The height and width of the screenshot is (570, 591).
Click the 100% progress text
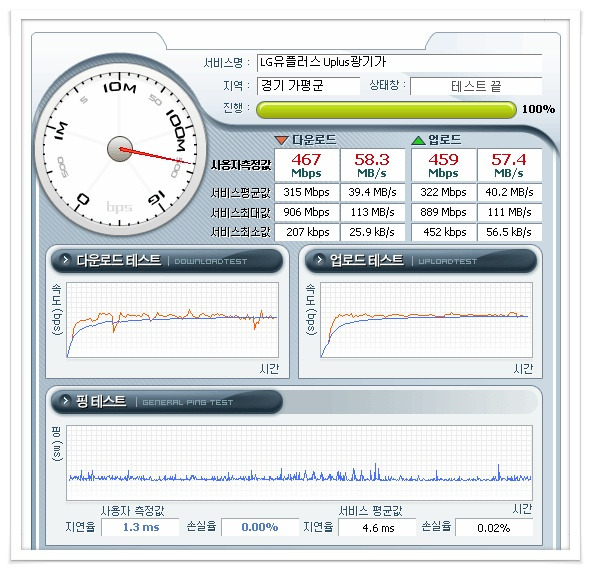[x=538, y=109]
